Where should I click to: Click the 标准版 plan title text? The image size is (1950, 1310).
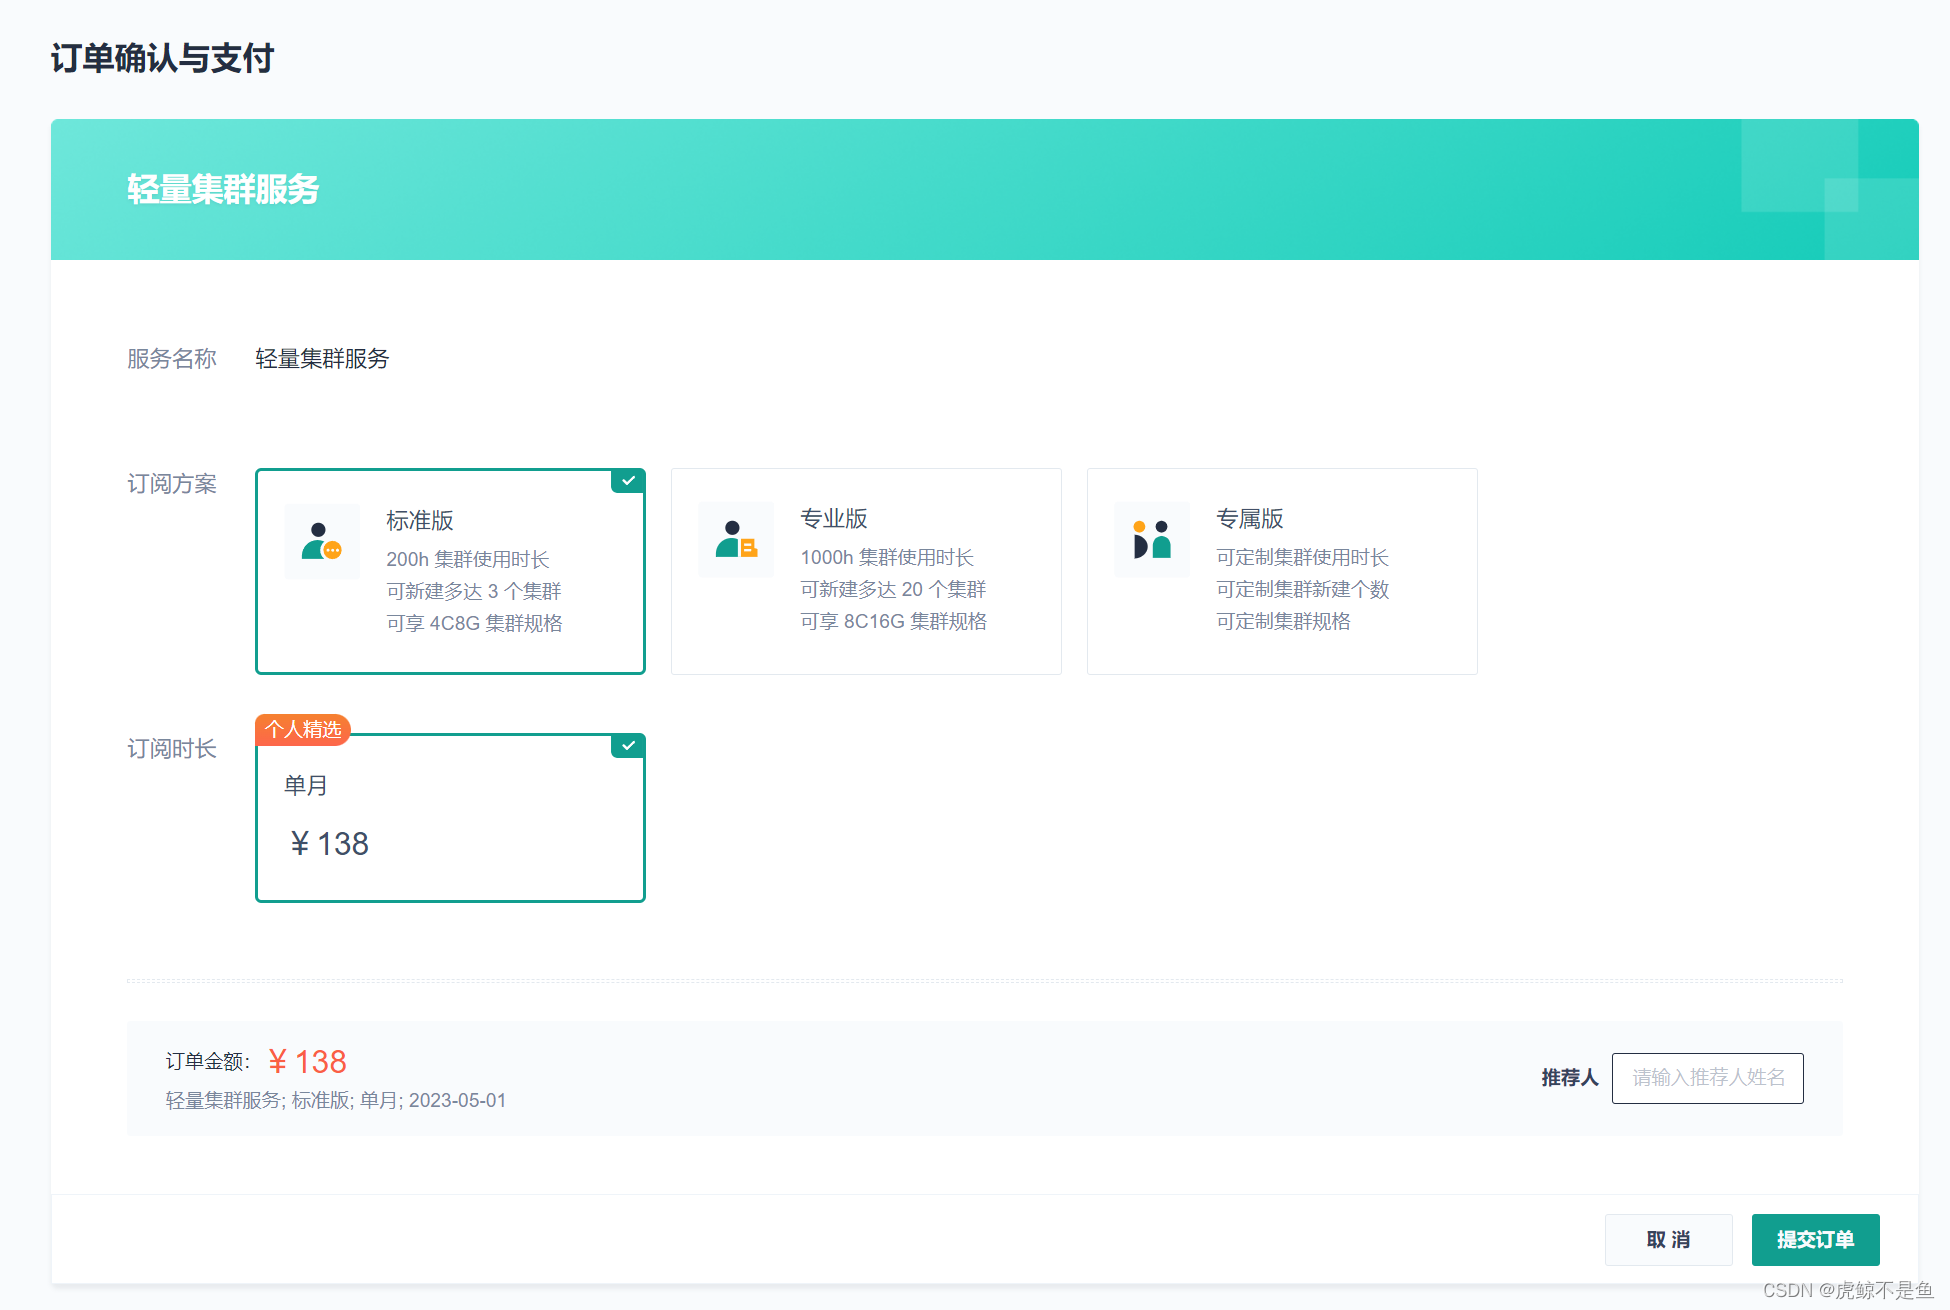(x=420, y=521)
